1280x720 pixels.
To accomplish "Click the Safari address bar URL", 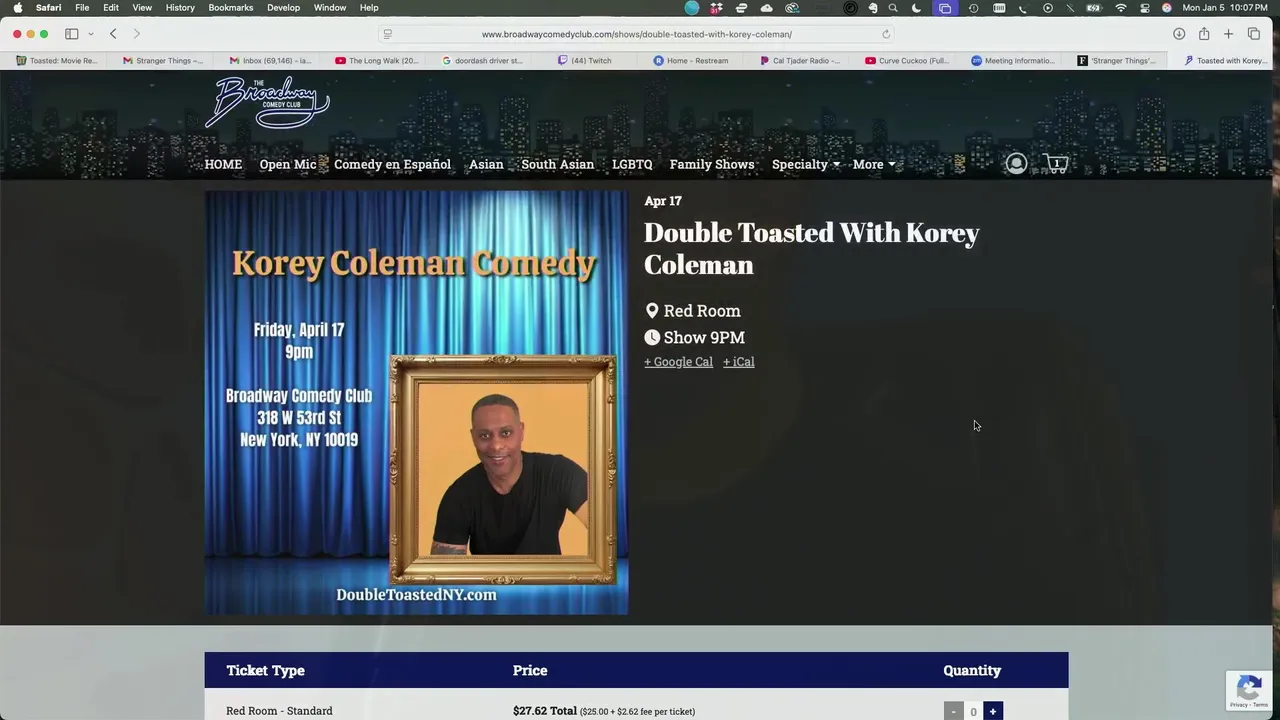I will 637,34.
